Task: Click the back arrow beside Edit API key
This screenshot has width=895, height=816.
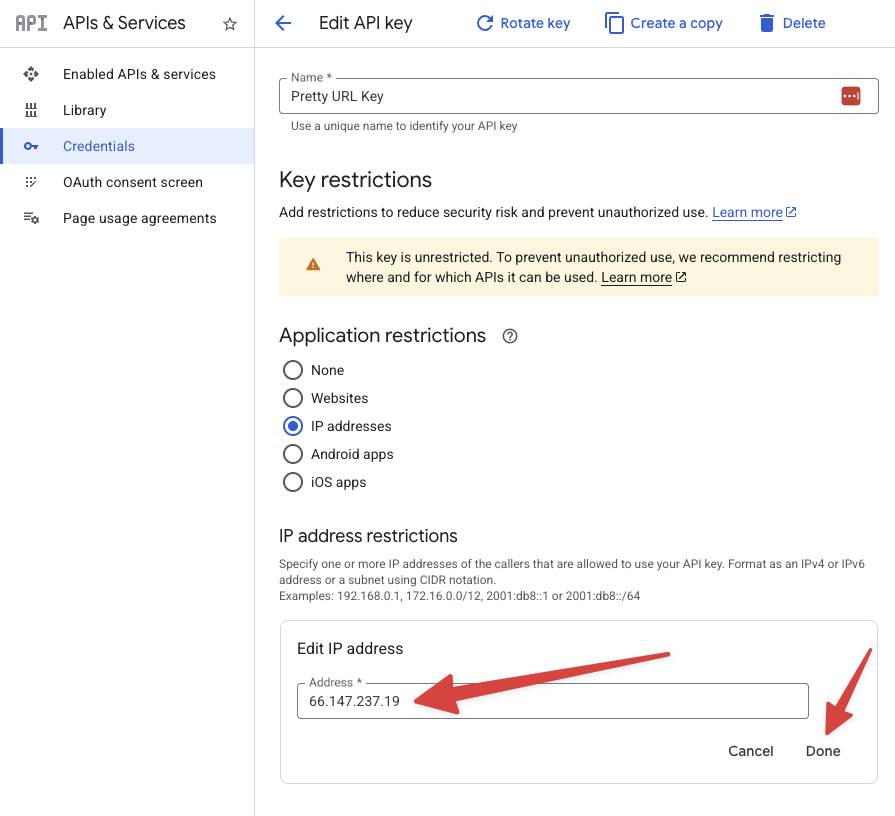Action: [283, 23]
